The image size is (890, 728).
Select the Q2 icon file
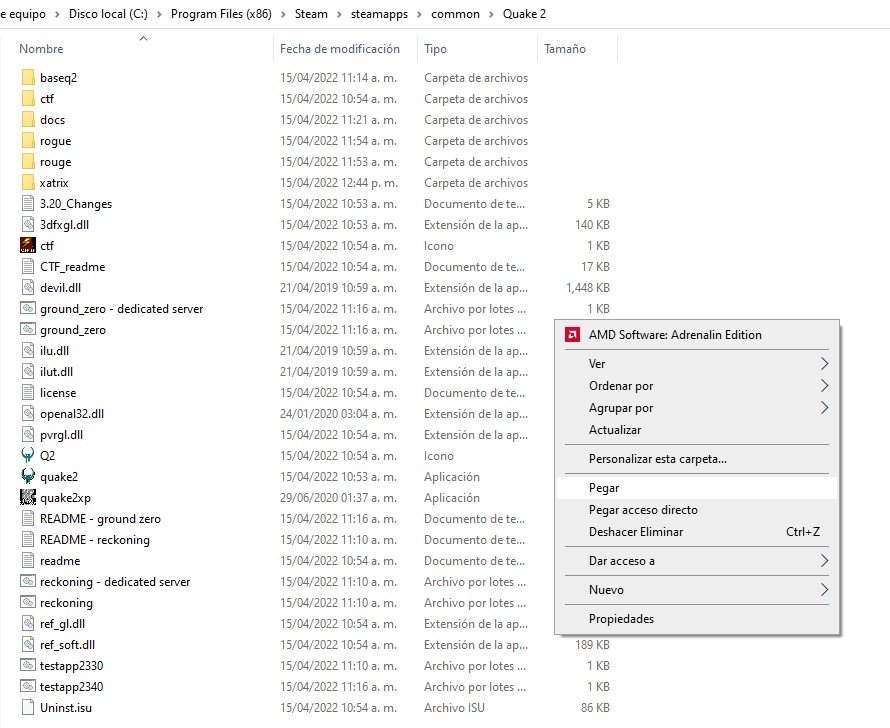[x=28, y=456]
